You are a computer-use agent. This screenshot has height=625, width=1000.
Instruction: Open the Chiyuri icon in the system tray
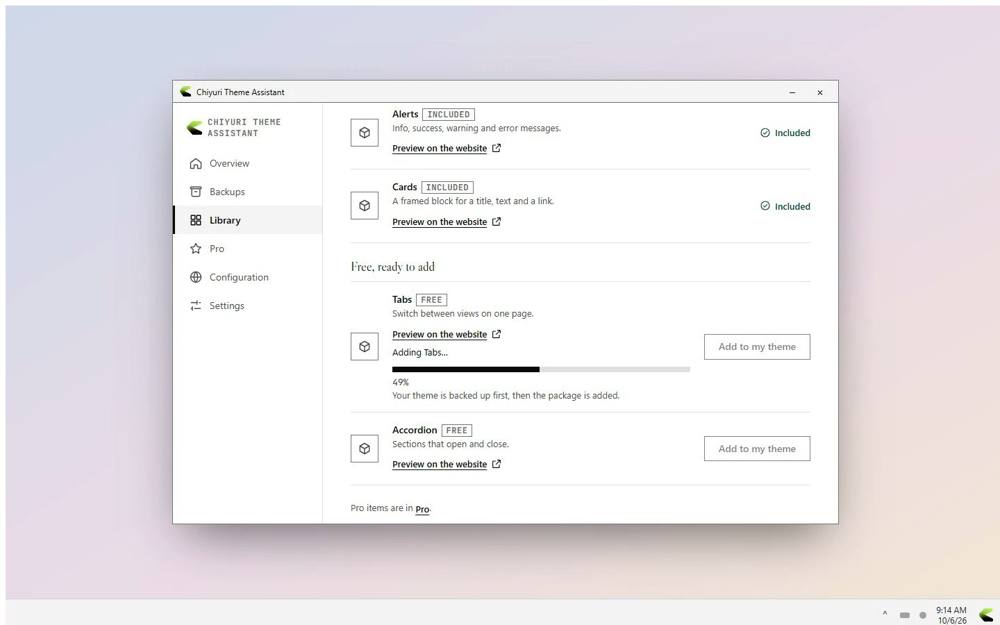pyautogui.click(x=986, y=615)
